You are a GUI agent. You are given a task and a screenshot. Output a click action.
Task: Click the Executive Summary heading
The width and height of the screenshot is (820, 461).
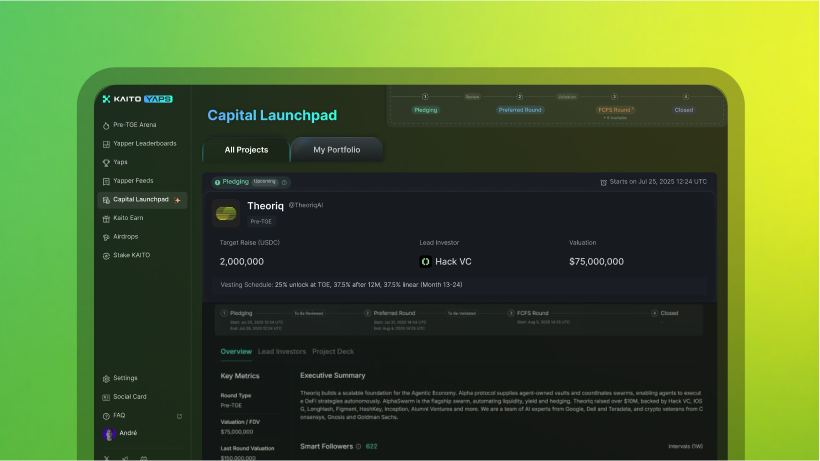[333, 375]
